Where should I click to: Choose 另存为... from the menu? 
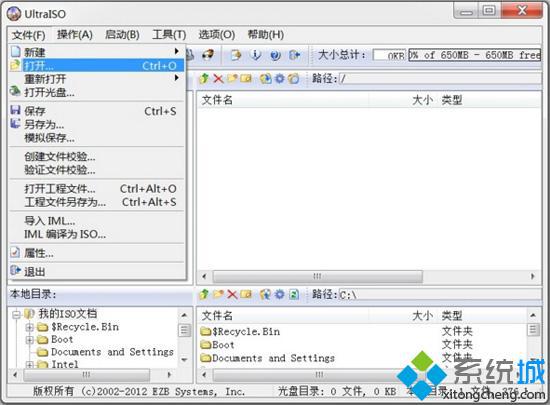pyautogui.click(x=96, y=124)
